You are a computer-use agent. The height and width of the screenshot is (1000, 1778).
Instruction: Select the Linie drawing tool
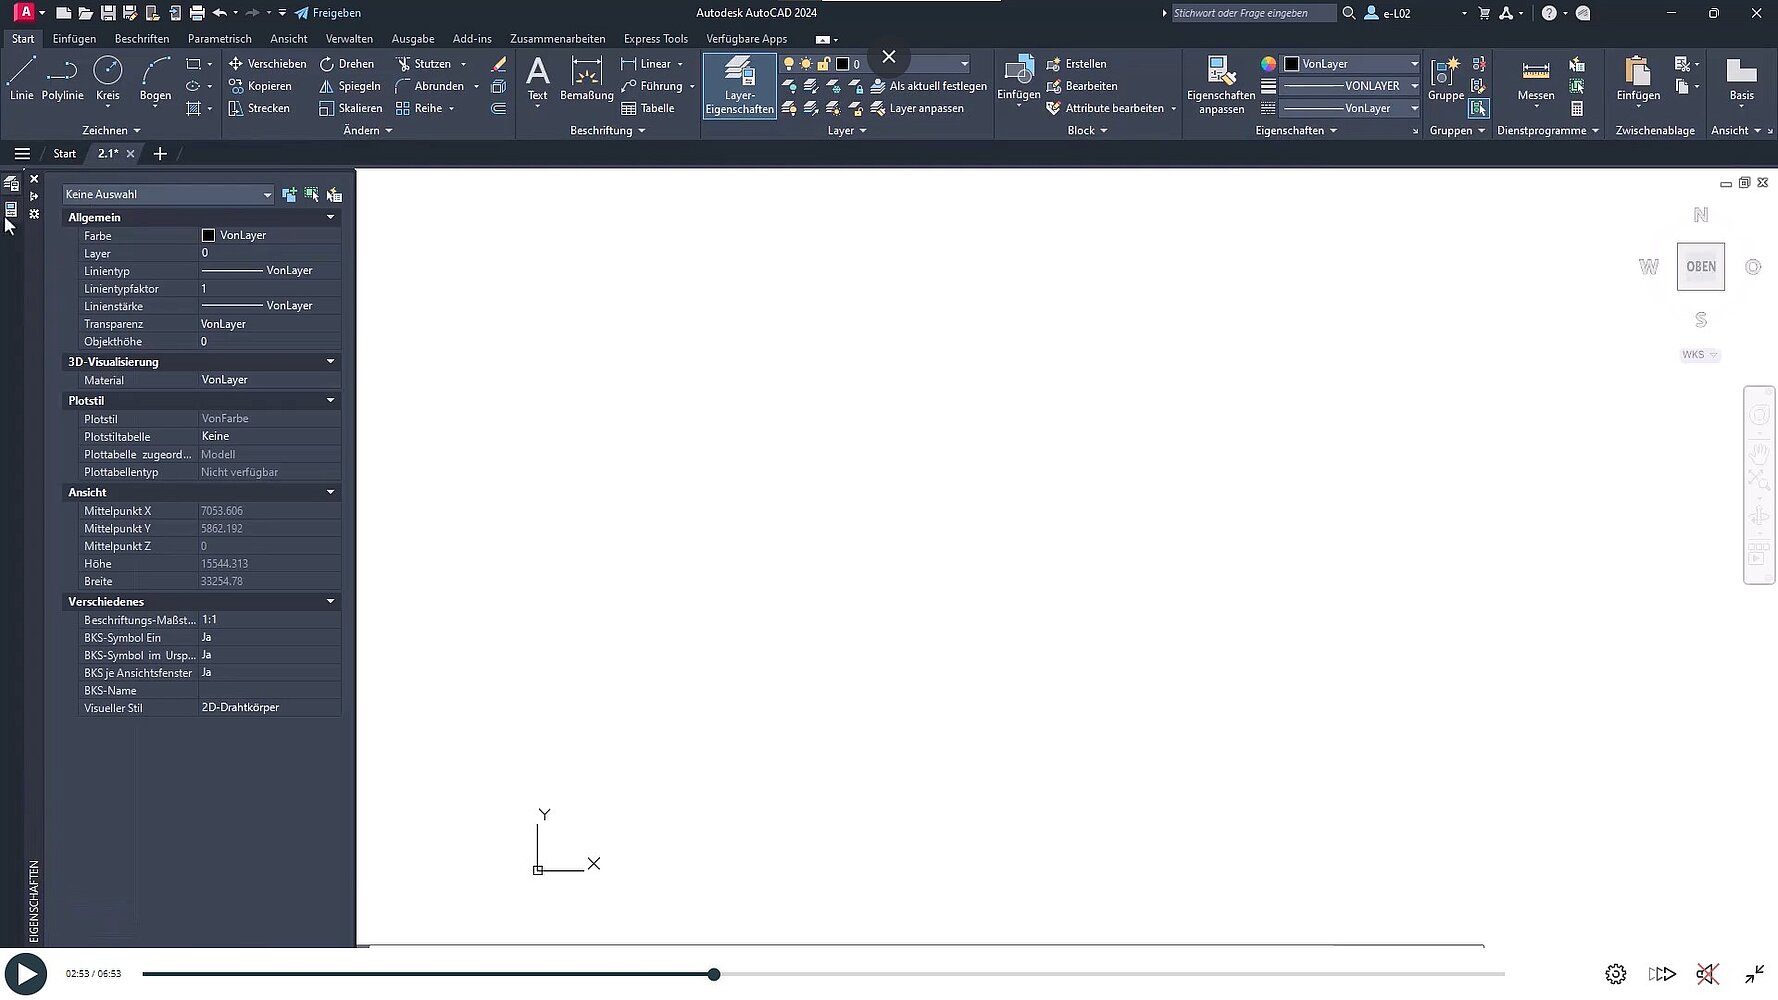click(21, 78)
